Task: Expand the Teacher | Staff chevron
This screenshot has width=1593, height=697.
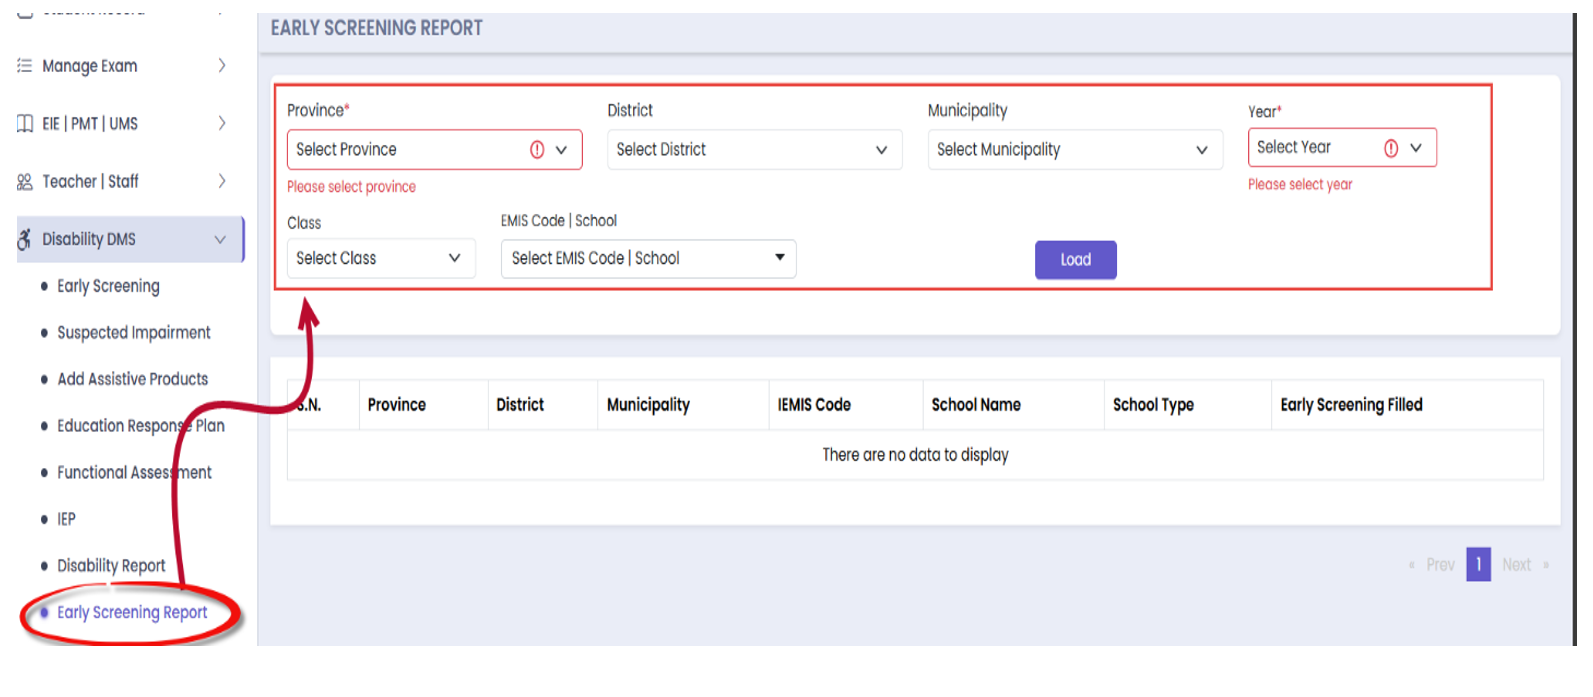Action: coord(222,182)
